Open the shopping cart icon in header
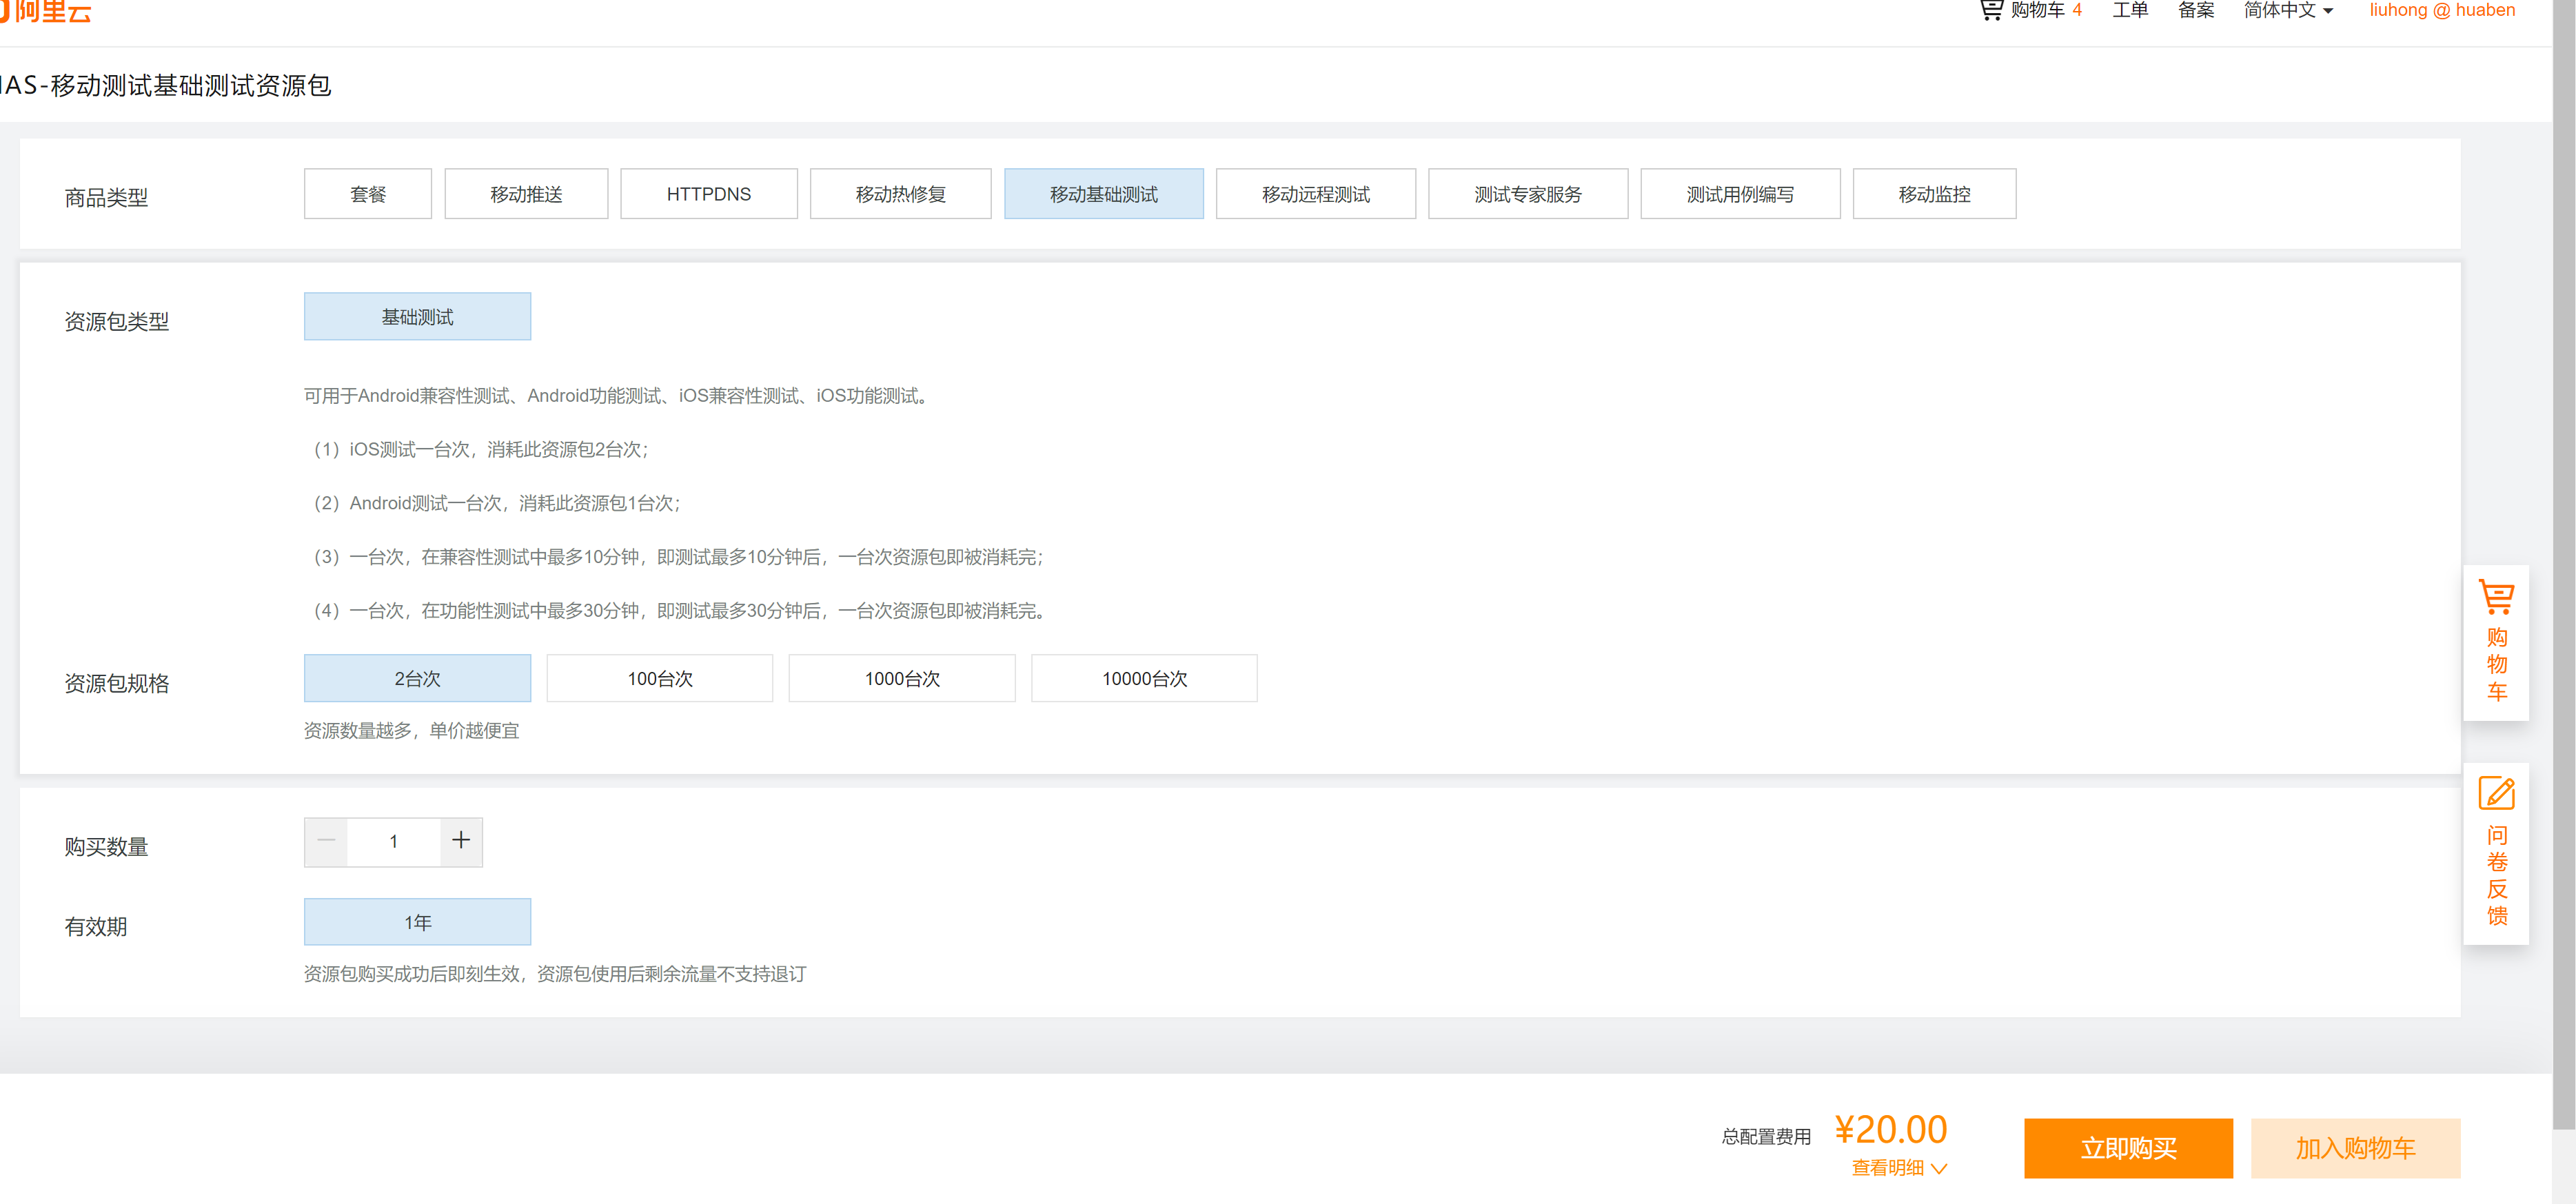The width and height of the screenshot is (2576, 1204). pyautogui.click(x=1991, y=10)
